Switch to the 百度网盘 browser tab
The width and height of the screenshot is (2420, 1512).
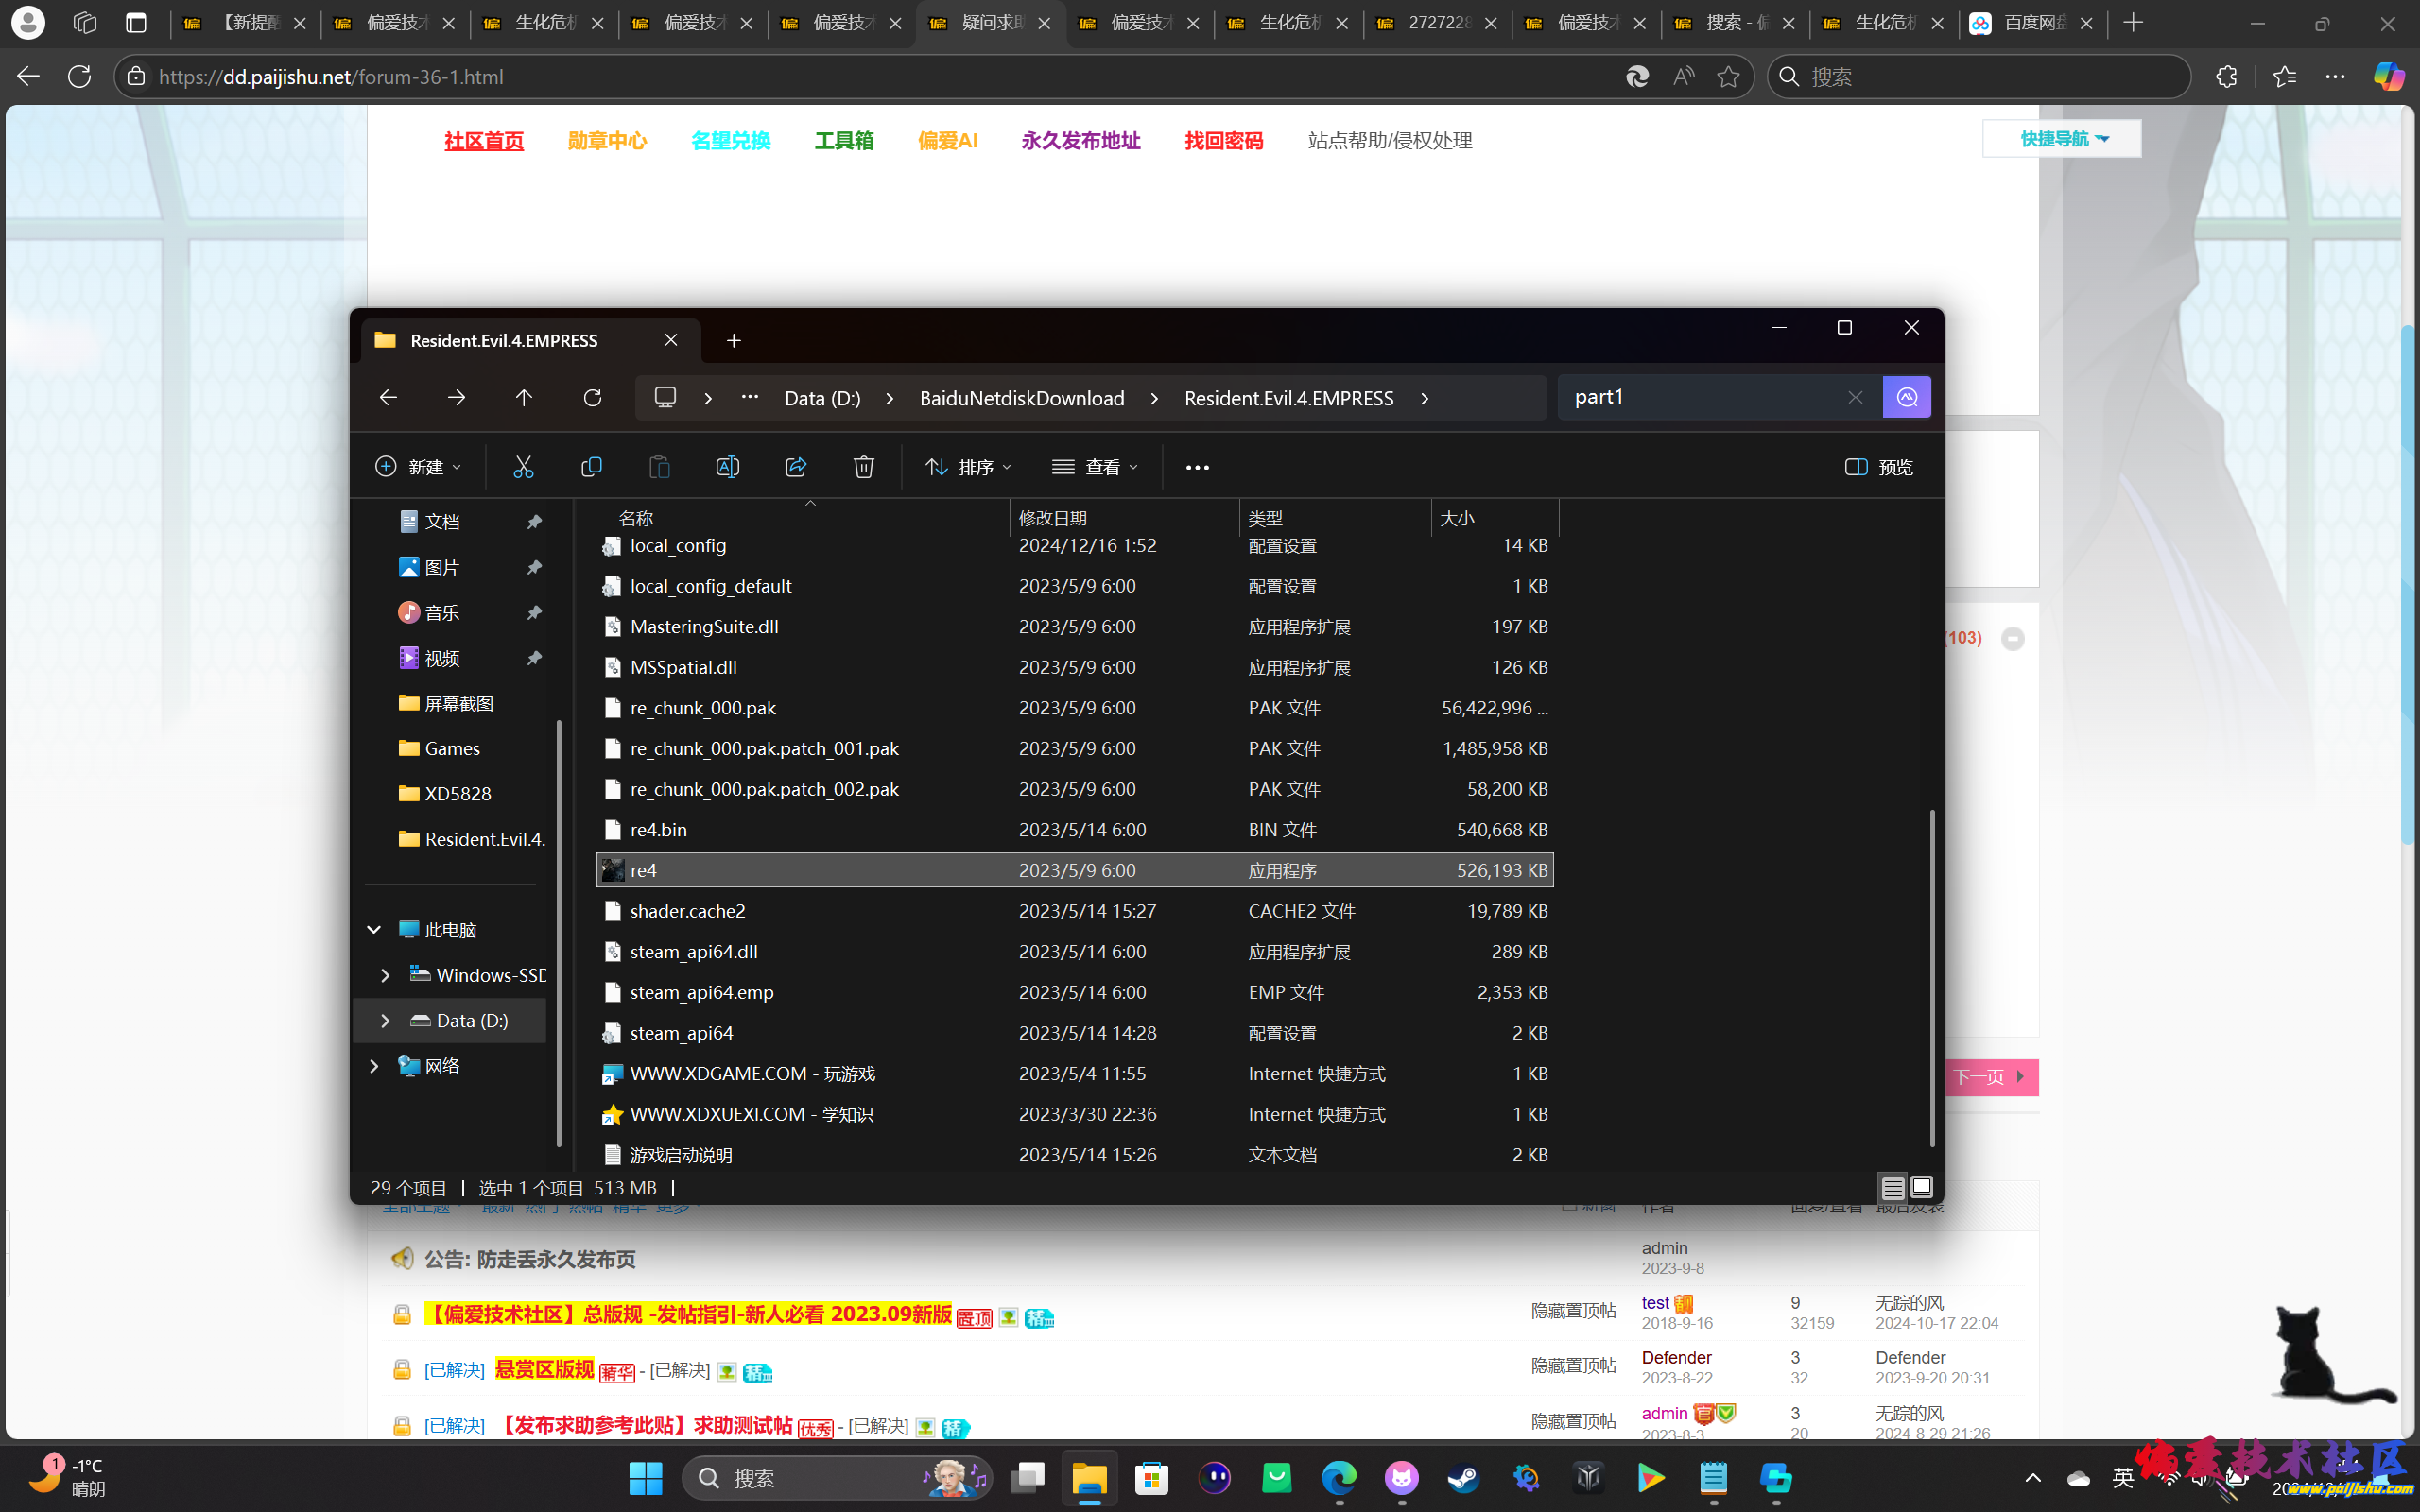coord(2032,23)
